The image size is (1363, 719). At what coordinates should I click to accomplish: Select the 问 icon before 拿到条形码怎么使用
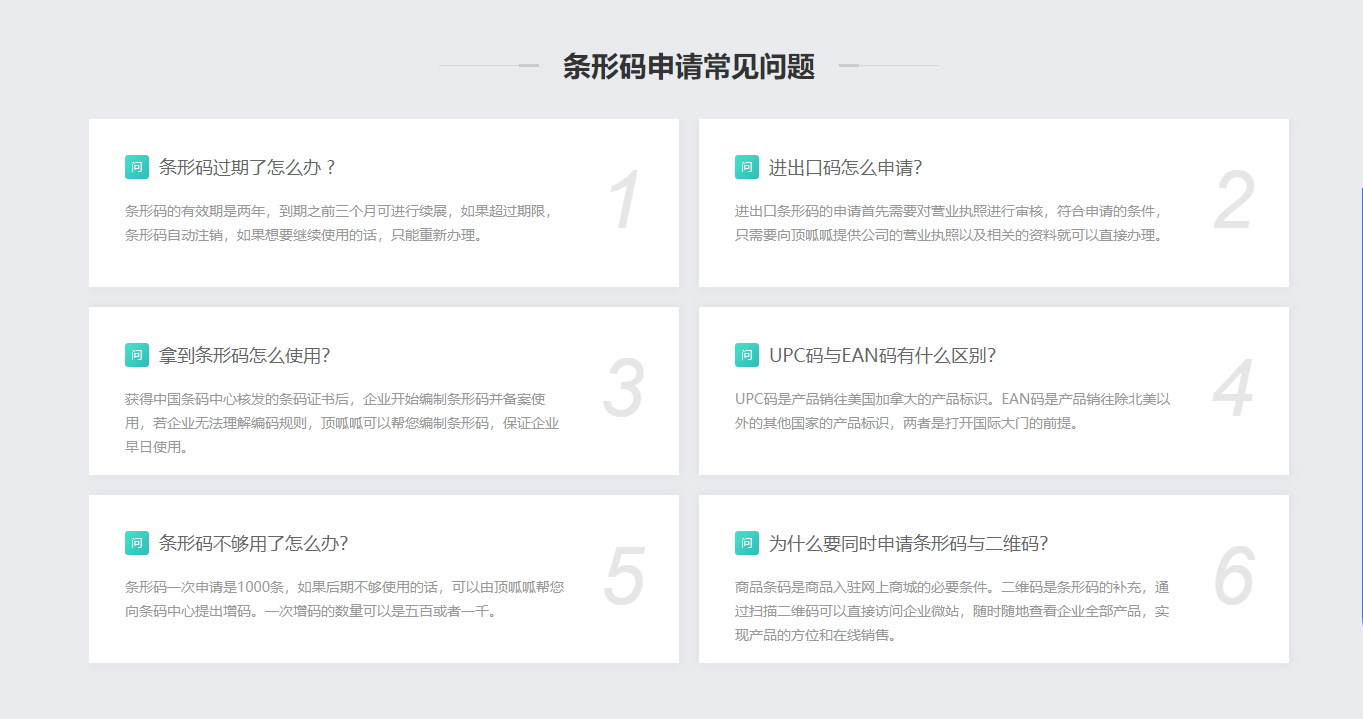tap(137, 355)
